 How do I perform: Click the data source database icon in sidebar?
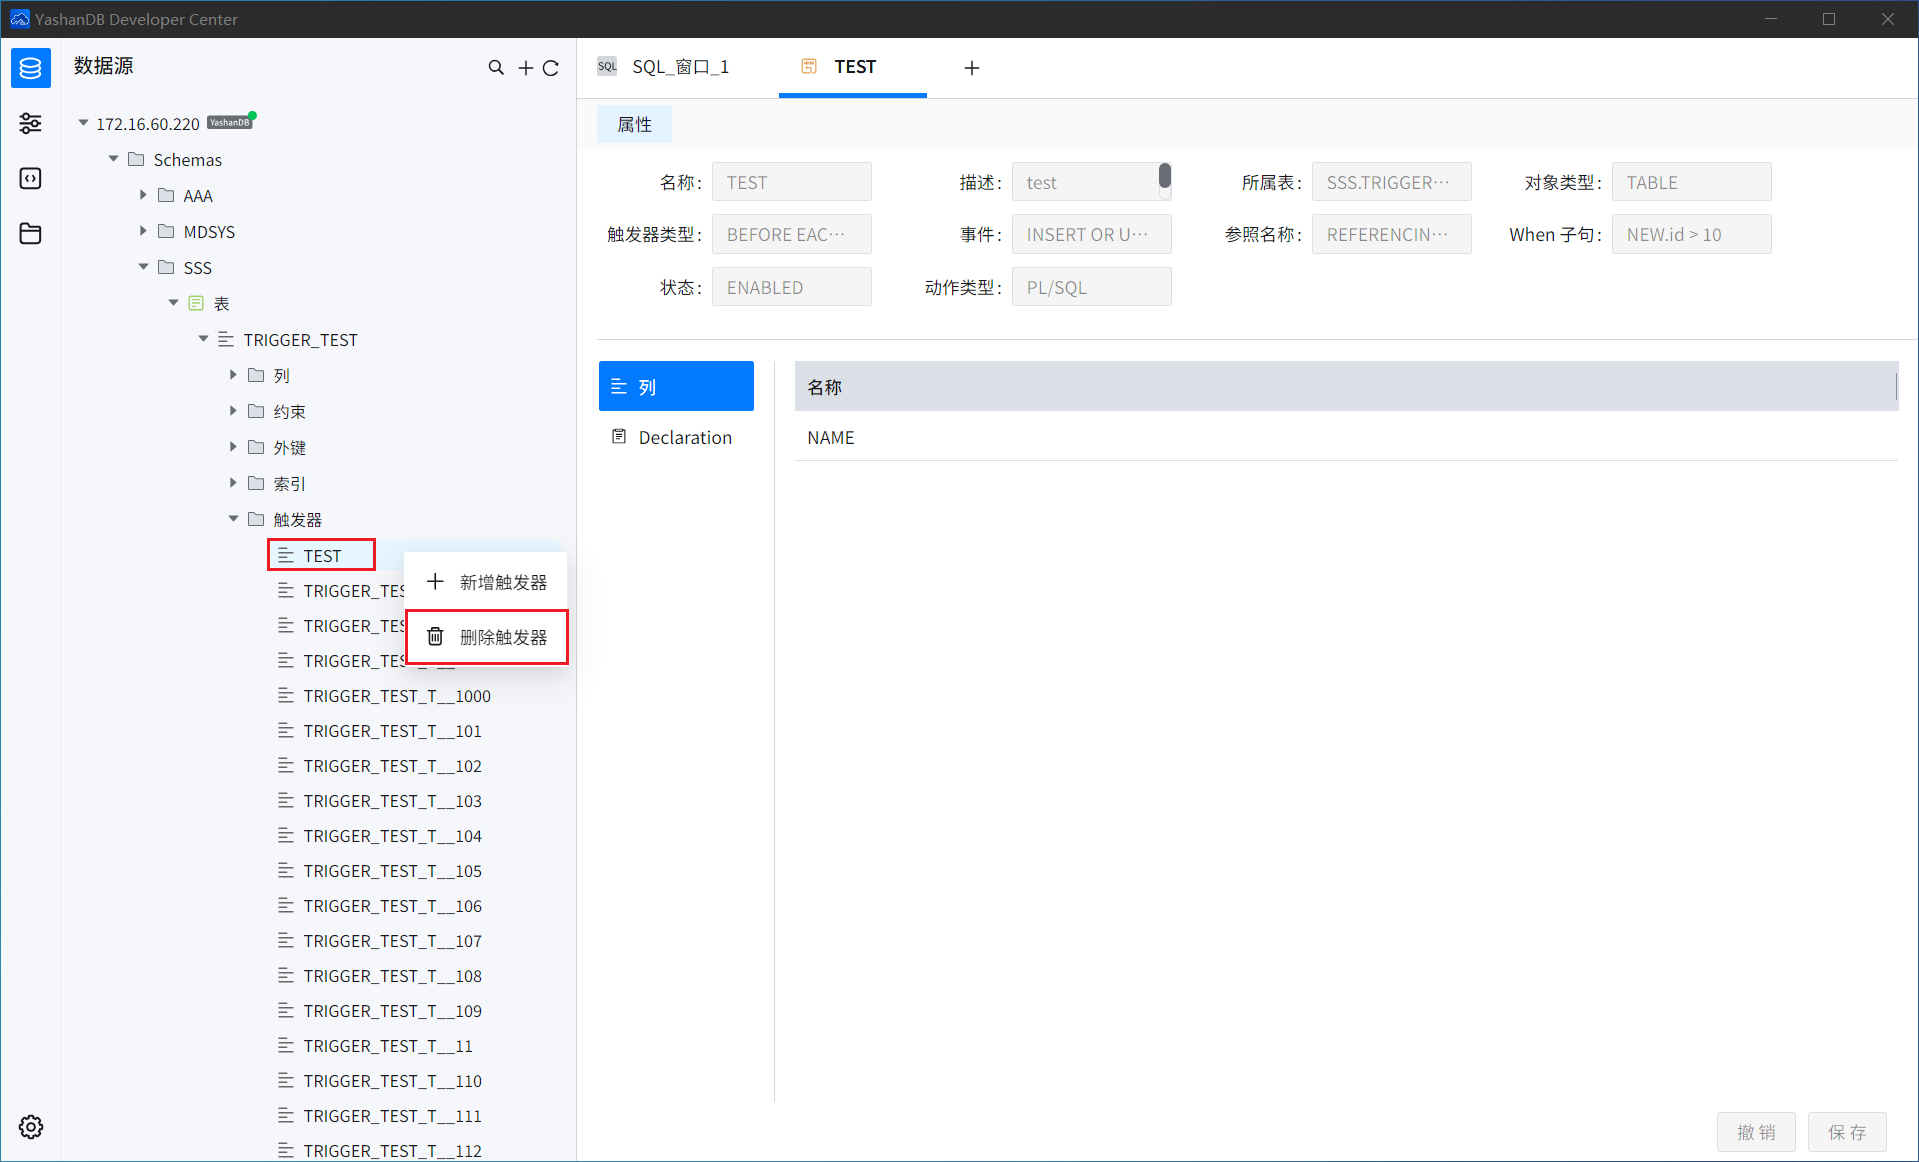click(x=30, y=68)
